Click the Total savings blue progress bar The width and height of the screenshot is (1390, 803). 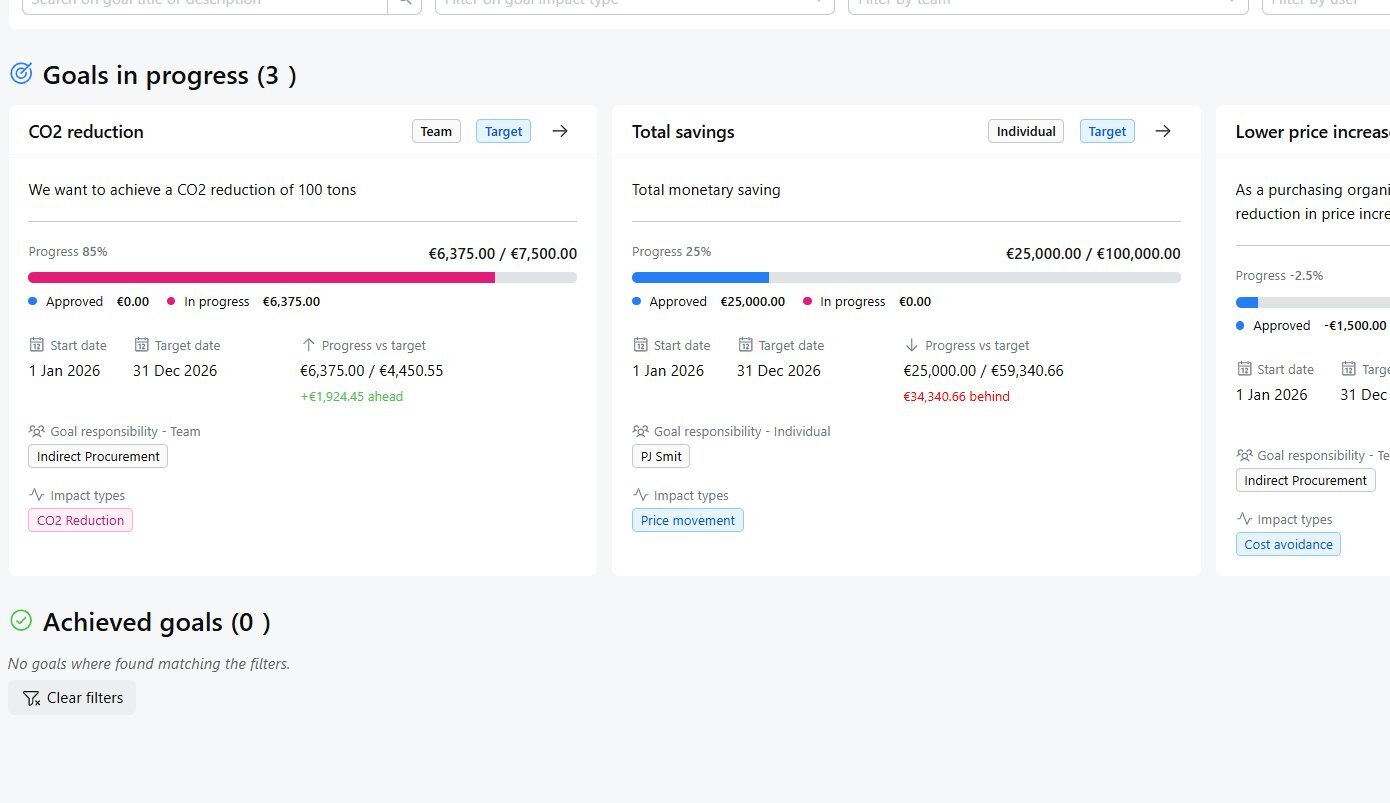[x=700, y=277]
